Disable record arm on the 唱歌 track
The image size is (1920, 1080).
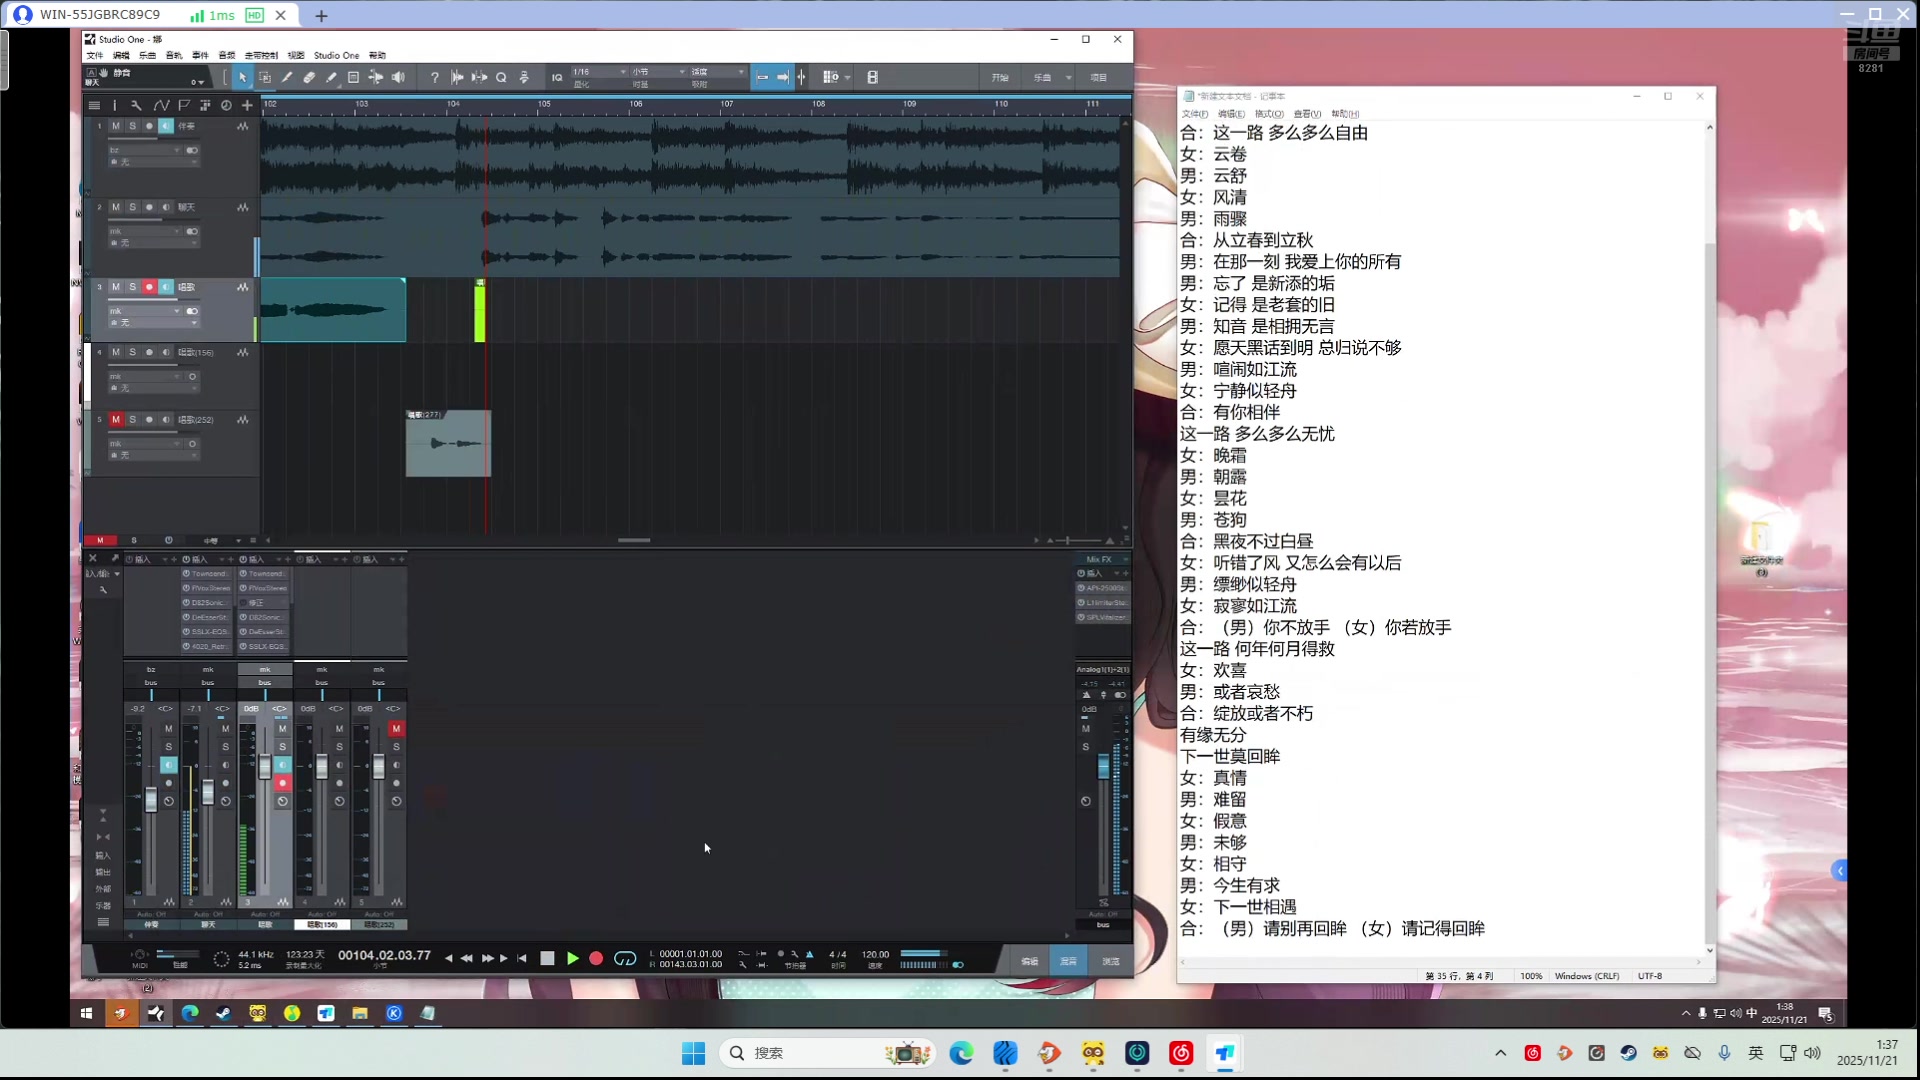150,287
